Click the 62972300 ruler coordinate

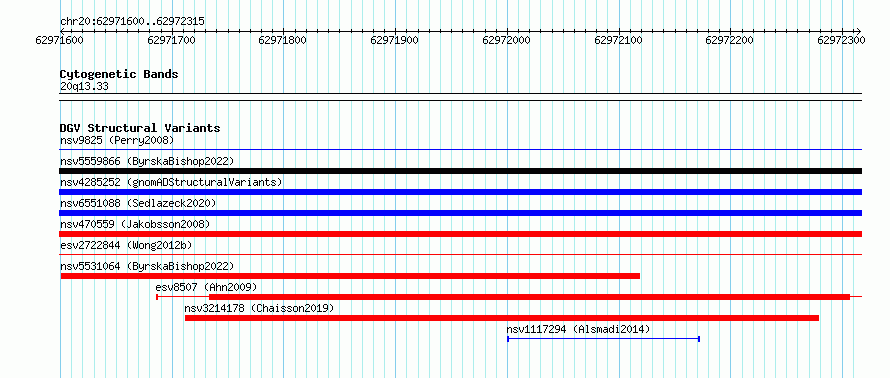pyautogui.click(x=841, y=40)
